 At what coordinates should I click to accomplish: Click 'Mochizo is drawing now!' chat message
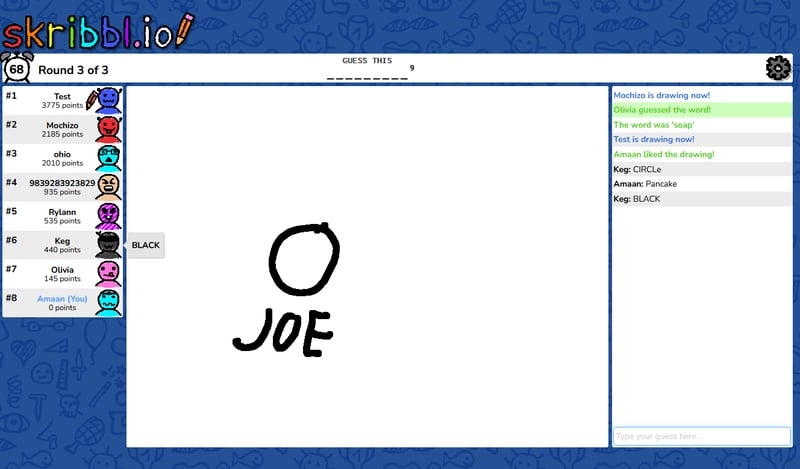[662, 95]
